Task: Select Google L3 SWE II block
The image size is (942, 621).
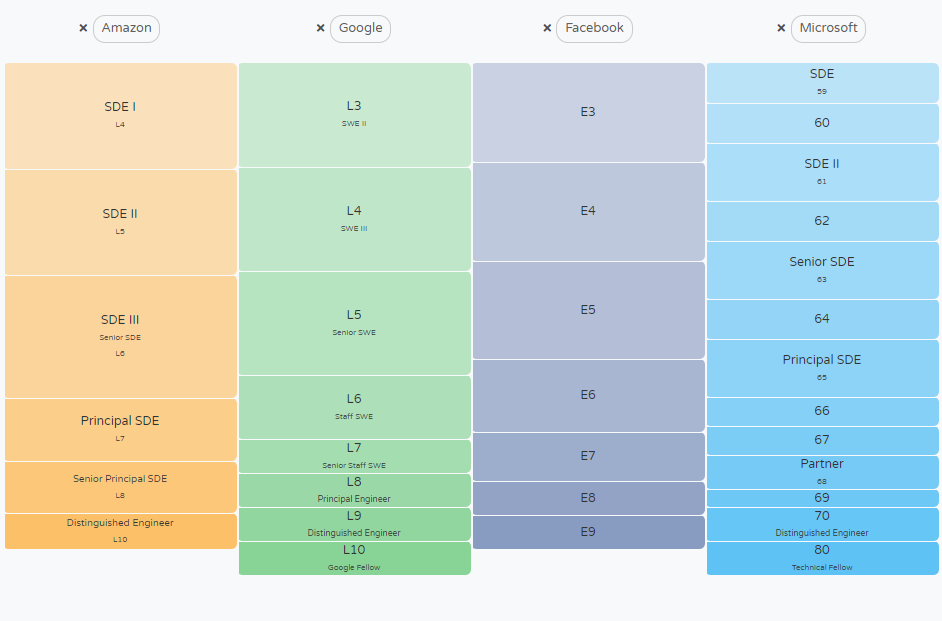Action: (x=354, y=114)
